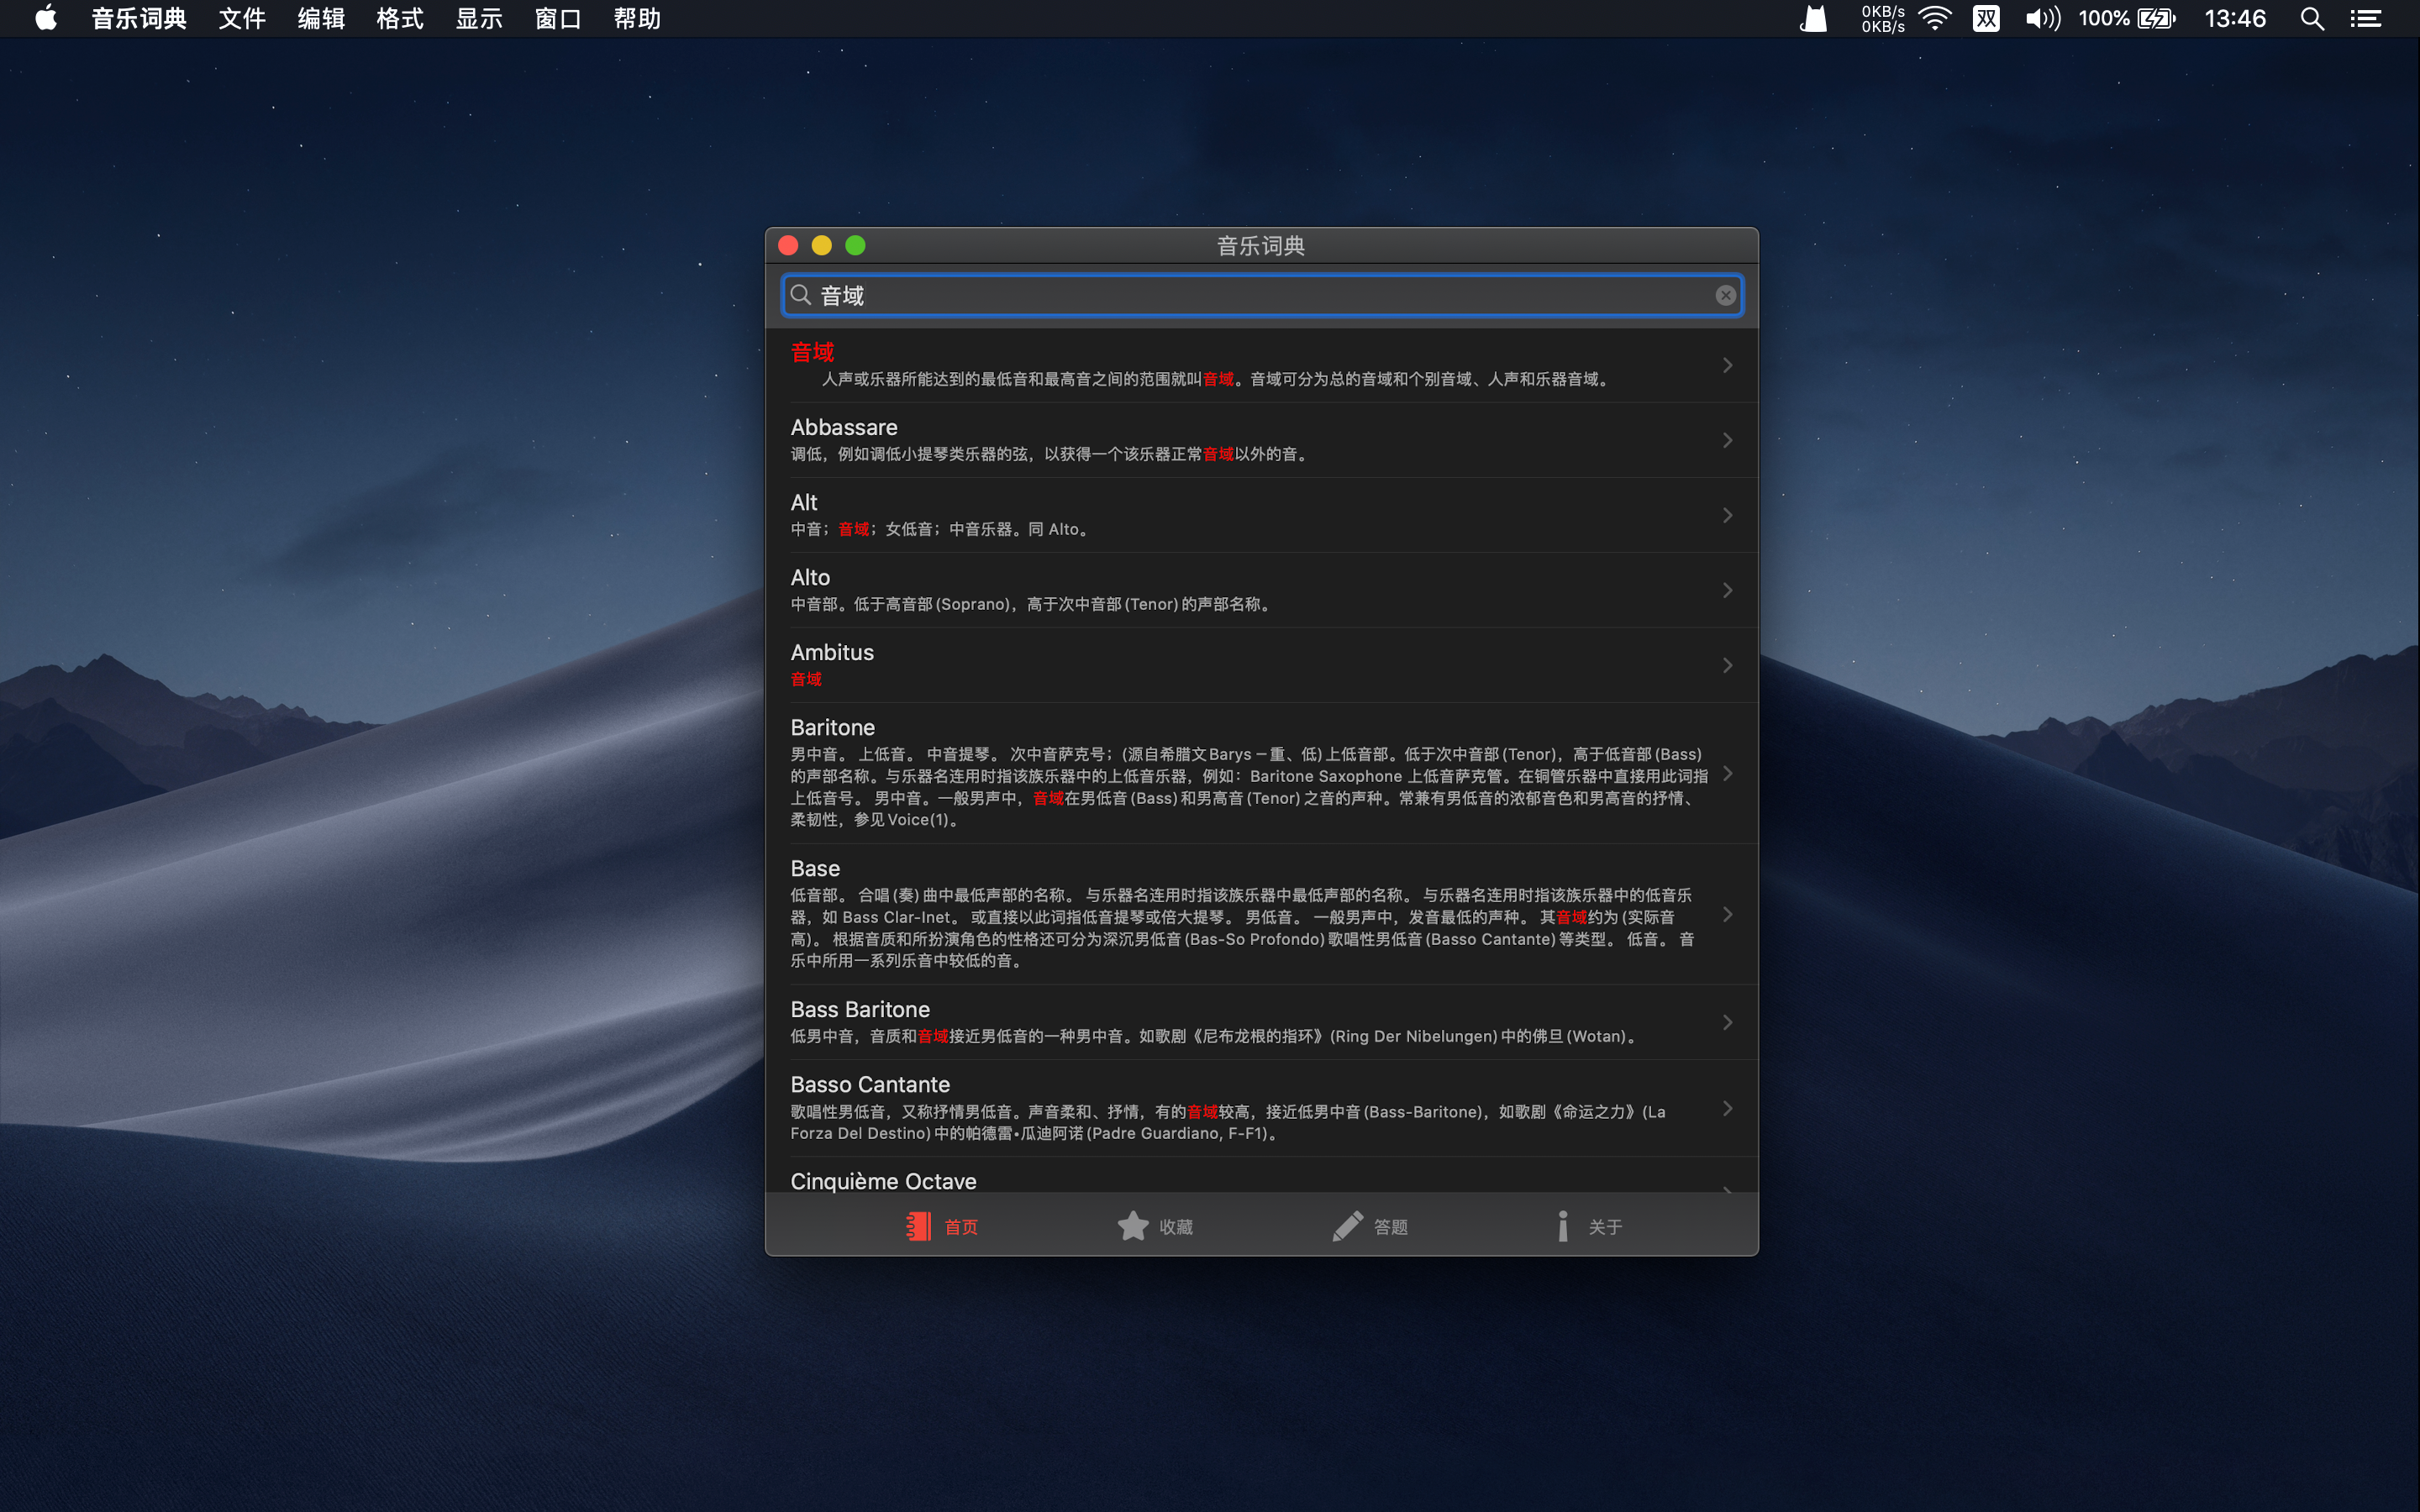This screenshot has width=2420, height=1512.
Task: Expand the Ambitus entry chevron
Action: 1727,665
